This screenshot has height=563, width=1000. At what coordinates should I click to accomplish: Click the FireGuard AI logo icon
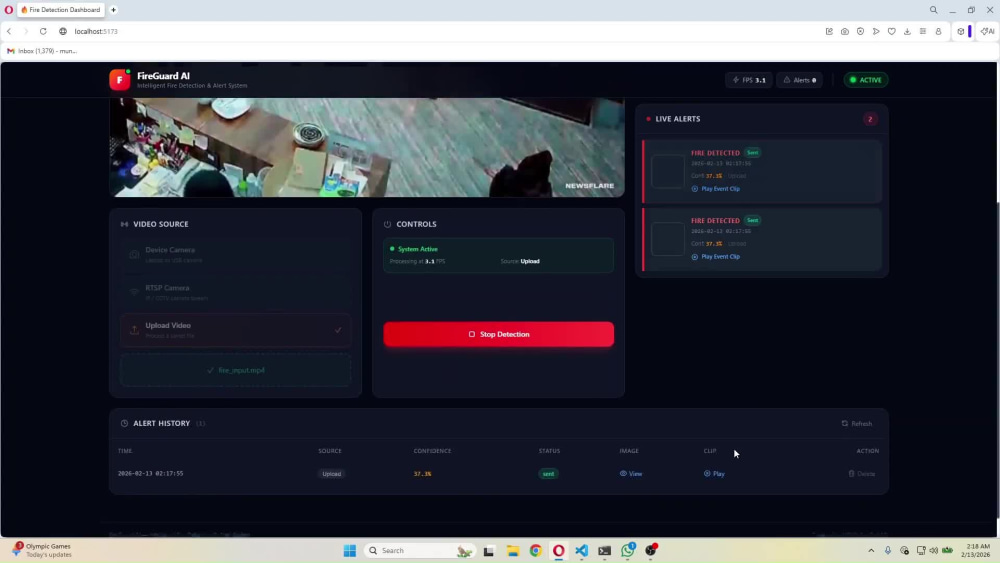(x=119, y=80)
